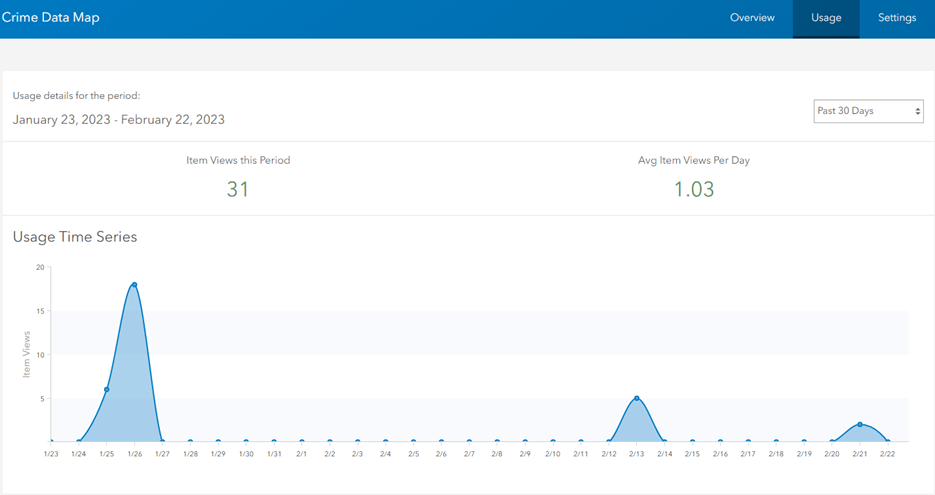Viewport: 935px width, 495px height.
Task: Click the Avg Item Views Per Day label
Action: [693, 160]
